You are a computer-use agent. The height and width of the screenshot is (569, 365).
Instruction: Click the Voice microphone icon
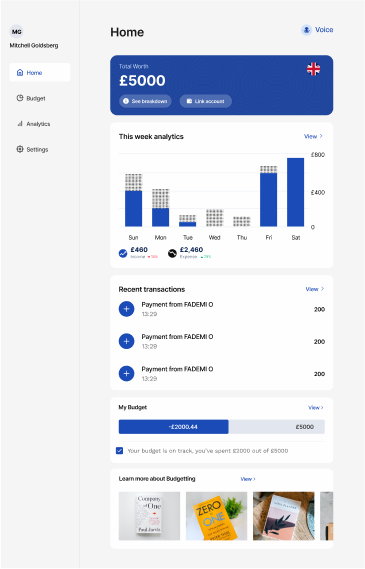[x=307, y=30]
